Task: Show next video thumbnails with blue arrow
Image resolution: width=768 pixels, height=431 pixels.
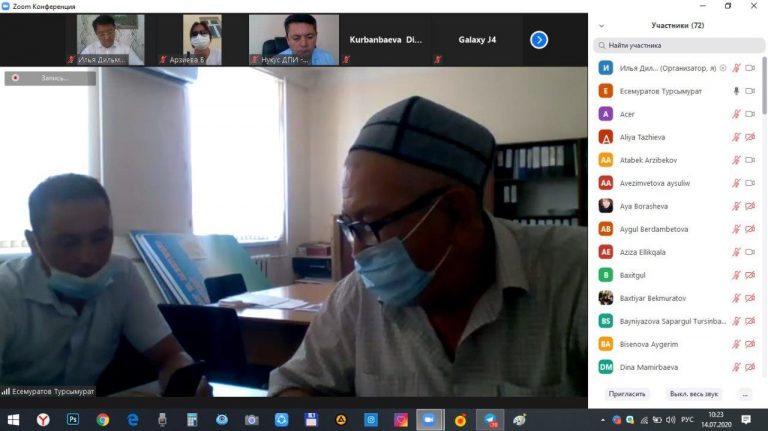Action: click(538, 40)
